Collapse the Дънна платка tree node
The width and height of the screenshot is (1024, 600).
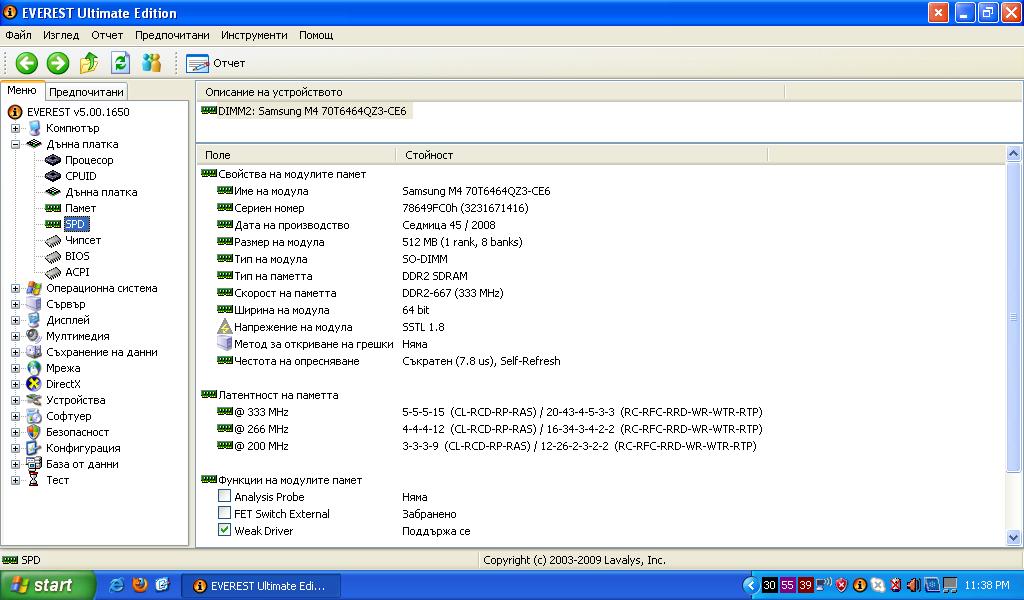(x=16, y=144)
